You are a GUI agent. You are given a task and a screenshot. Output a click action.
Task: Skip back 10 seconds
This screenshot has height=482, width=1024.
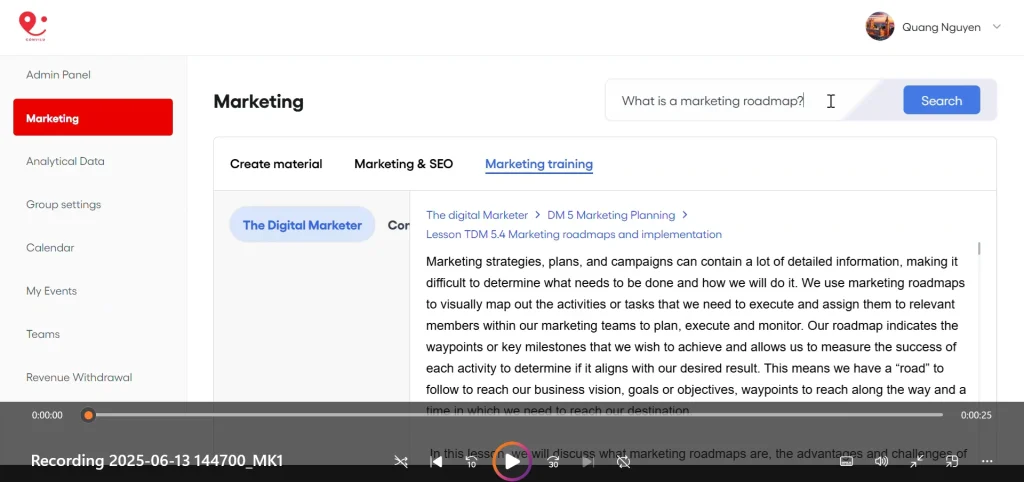472,462
